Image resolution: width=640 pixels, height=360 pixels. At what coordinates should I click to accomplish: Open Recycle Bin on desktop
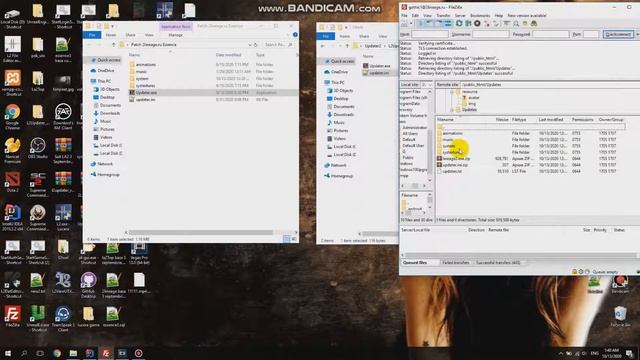pos(620,316)
